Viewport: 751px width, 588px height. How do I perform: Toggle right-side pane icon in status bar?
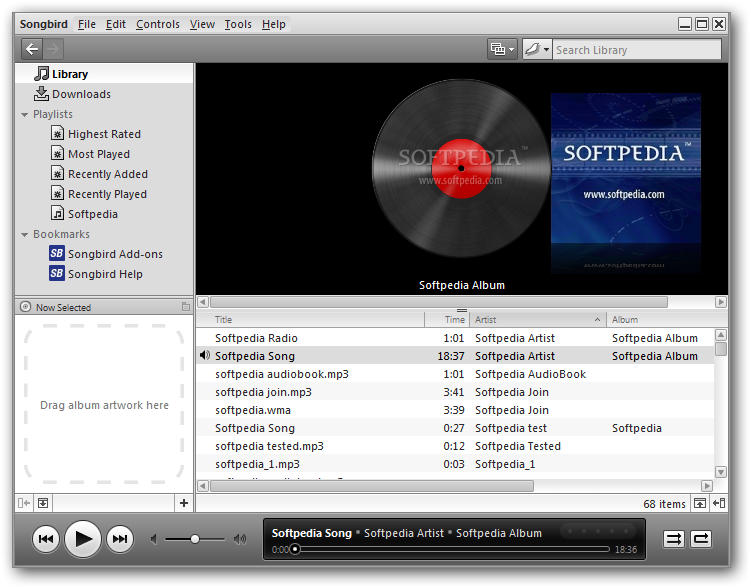click(719, 503)
